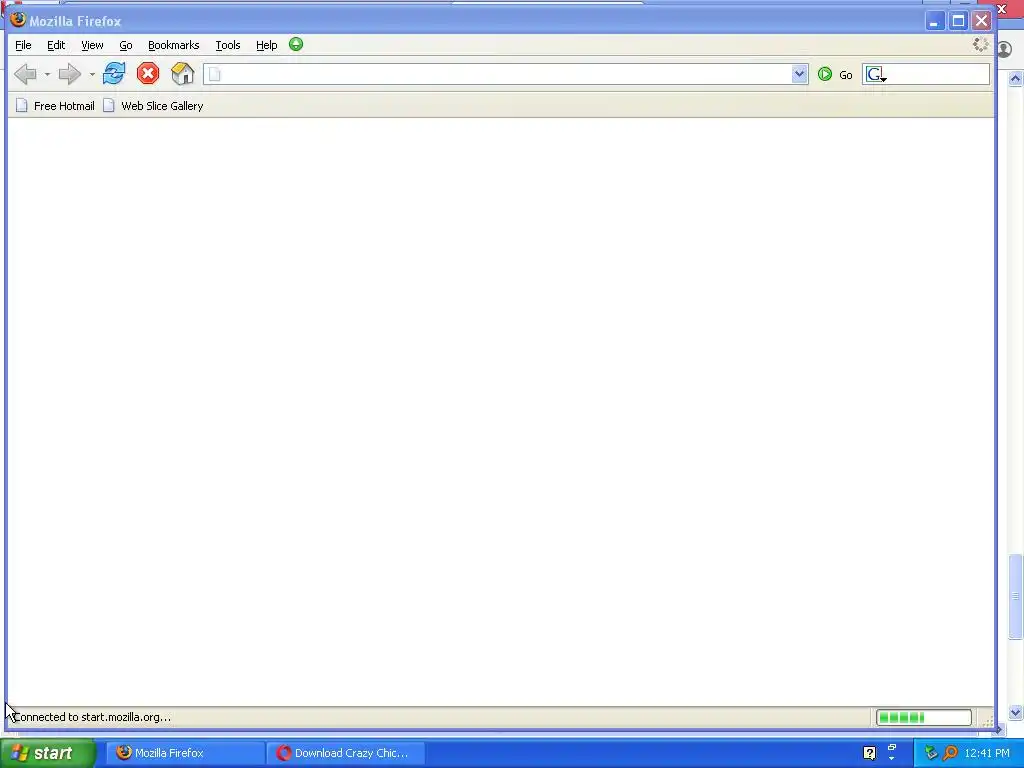
Task: Click the background window scroll up arrow
Action: click(x=1016, y=79)
